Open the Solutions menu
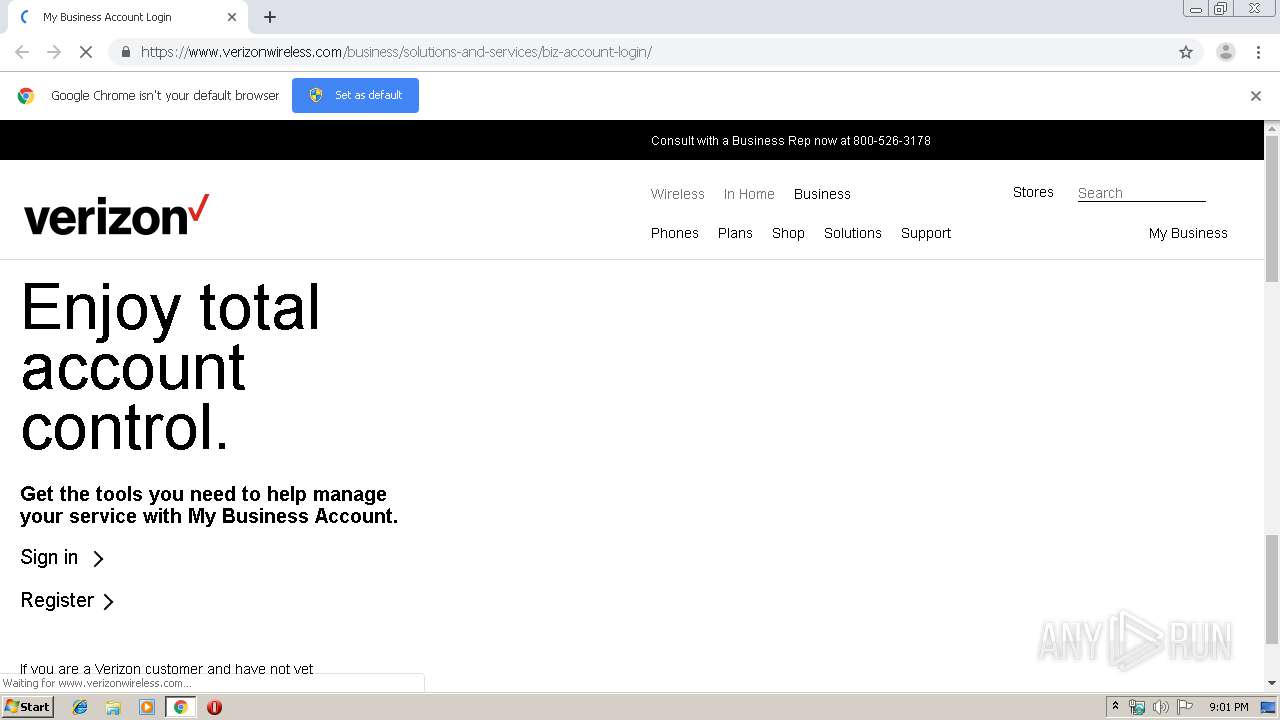The height and width of the screenshot is (720, 1280). pyautogui.click(x=853, y=233)
